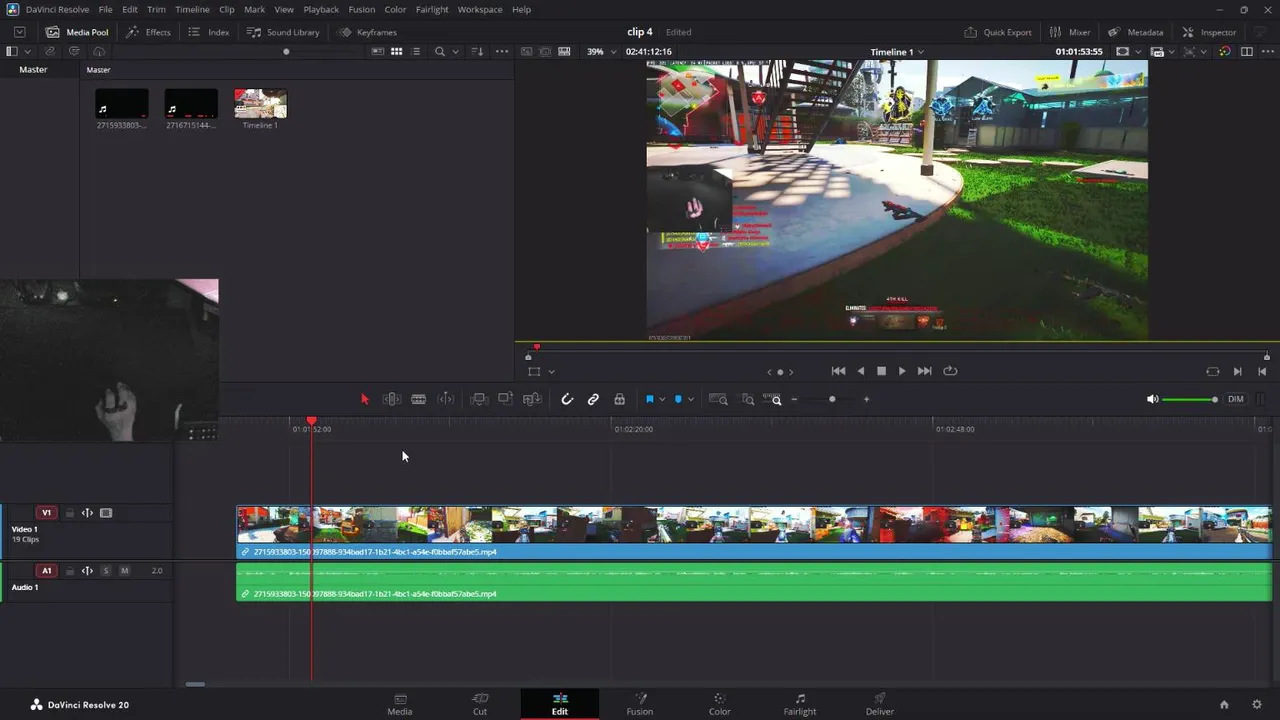This screenshot has width=1280, height=720.
Task: Play timeline in reverse
Action: (x=861, y=371)
